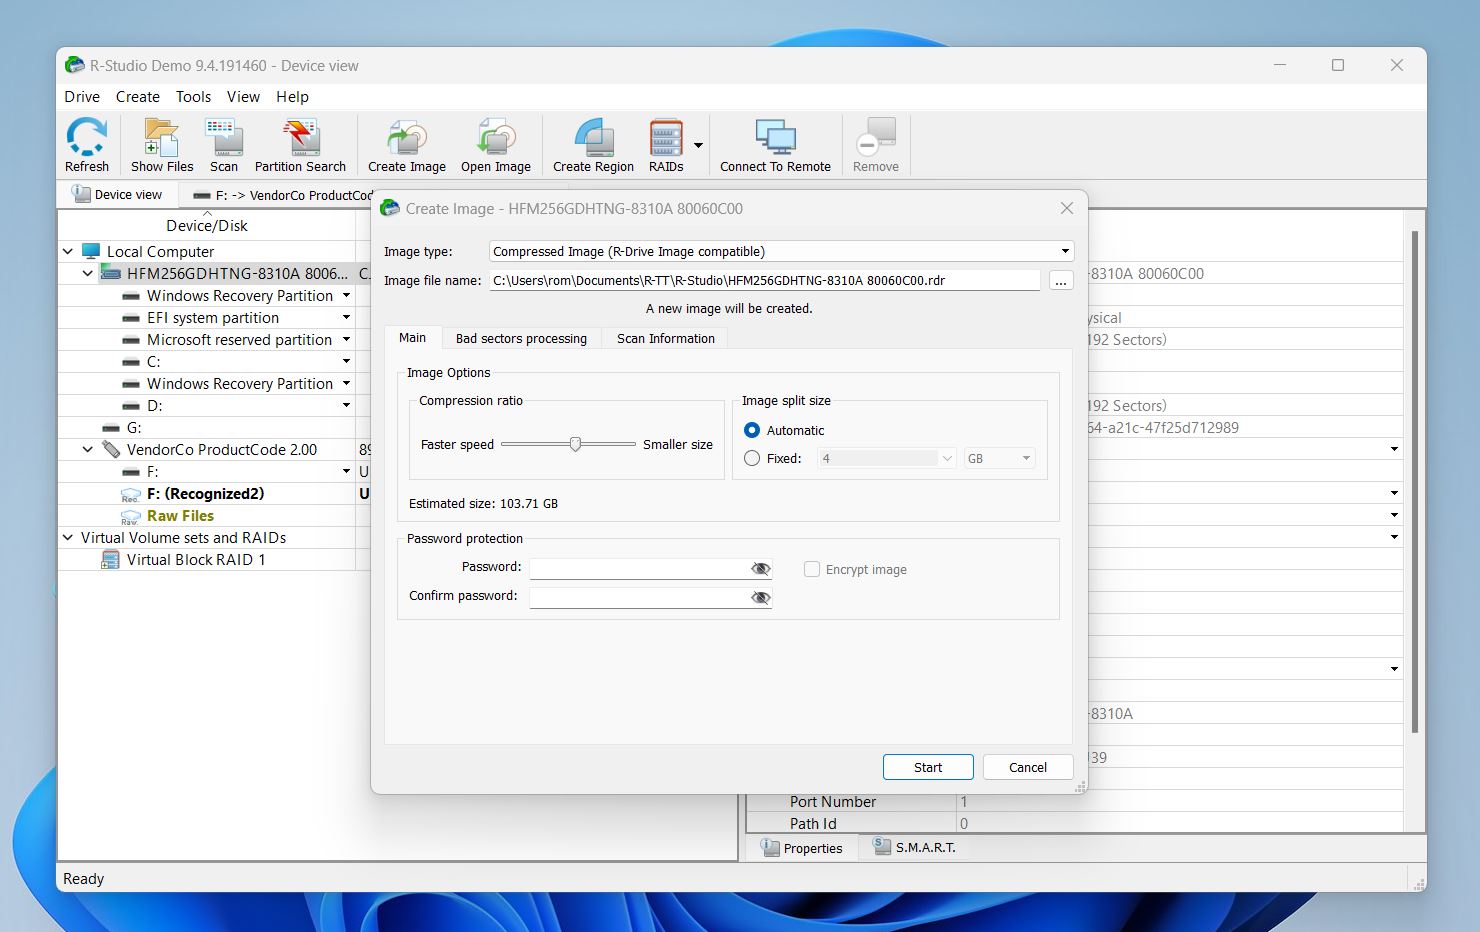The height and width of the screenshot is (932, 1480).
Task: Click the Create Region tool
Action: tap(592, 143)
